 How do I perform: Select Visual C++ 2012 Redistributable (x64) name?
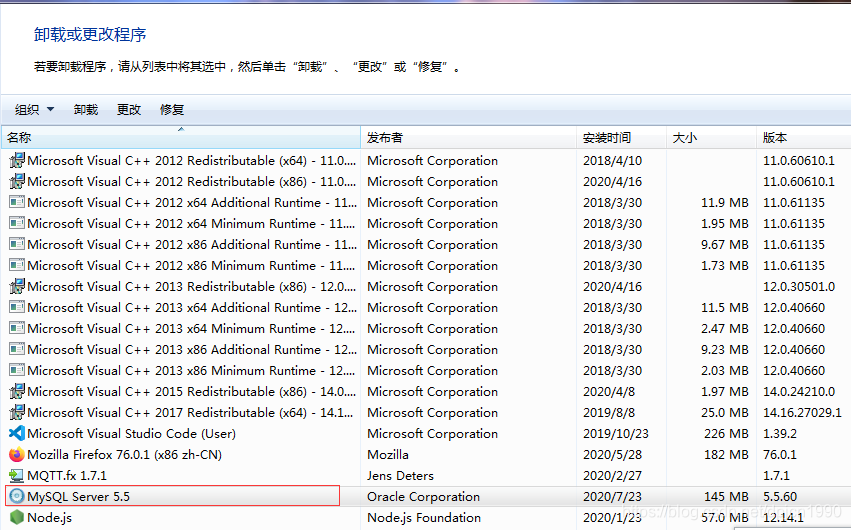click(x=192, y=161)
